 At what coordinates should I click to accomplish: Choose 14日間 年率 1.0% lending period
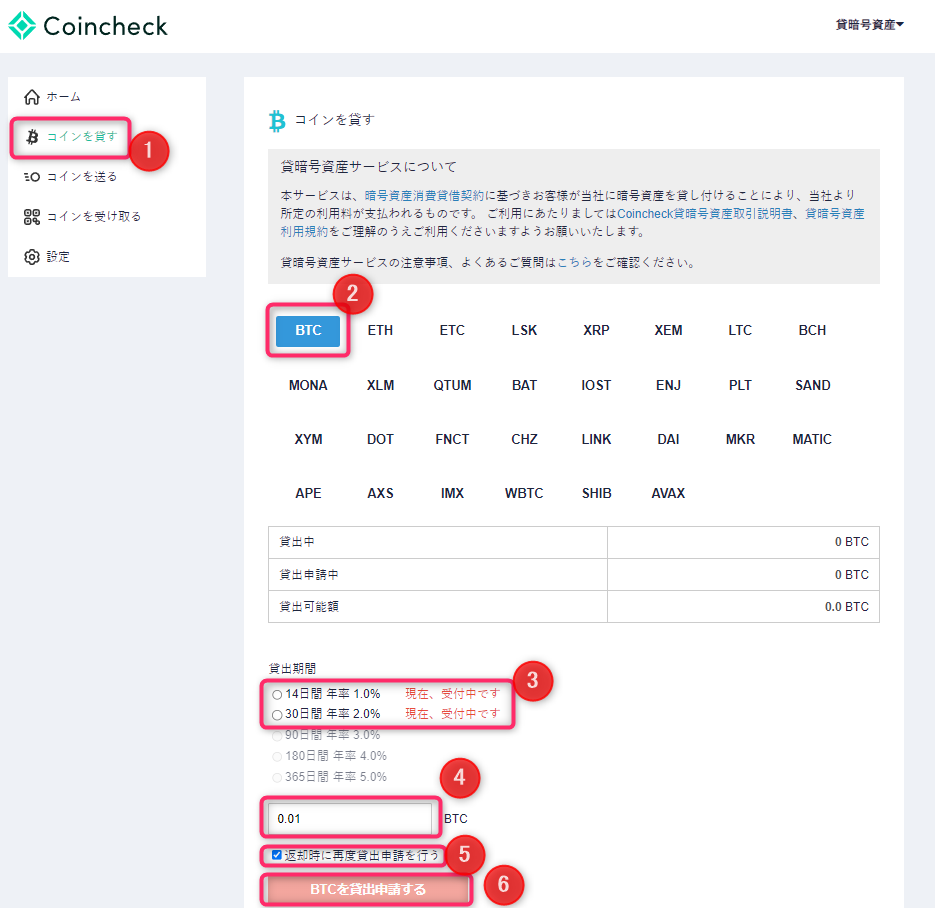pyautogui.click(x=277, y=695)
